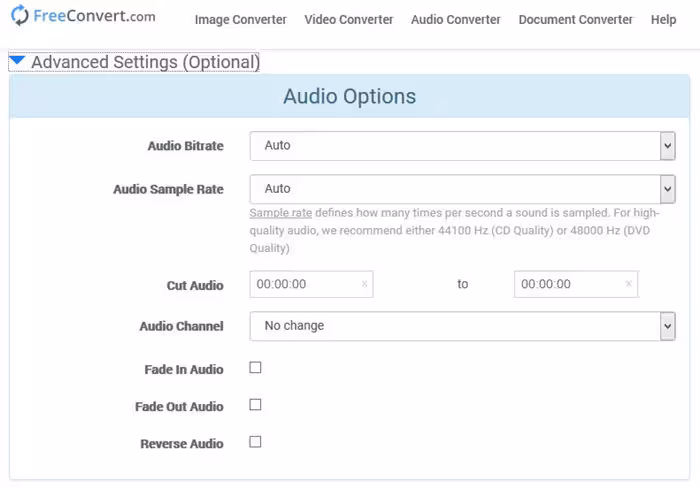Follow the Sample rate hyperlink
Viewport: 700px width, 488px height.
(280, 213)
